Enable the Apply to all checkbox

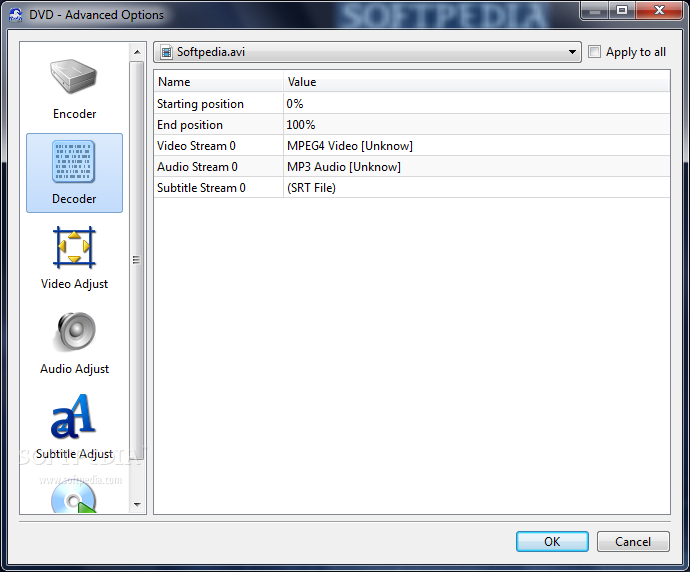(x=594, y=51)
